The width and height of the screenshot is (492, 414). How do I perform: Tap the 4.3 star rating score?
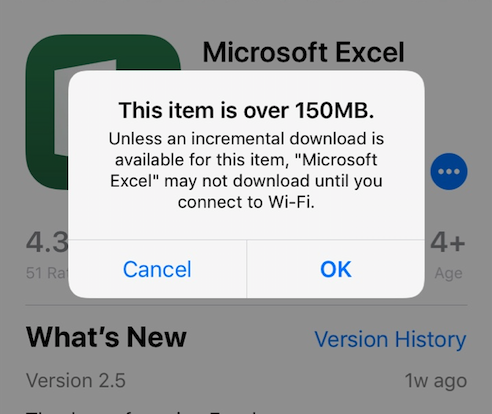pos(47,242)
